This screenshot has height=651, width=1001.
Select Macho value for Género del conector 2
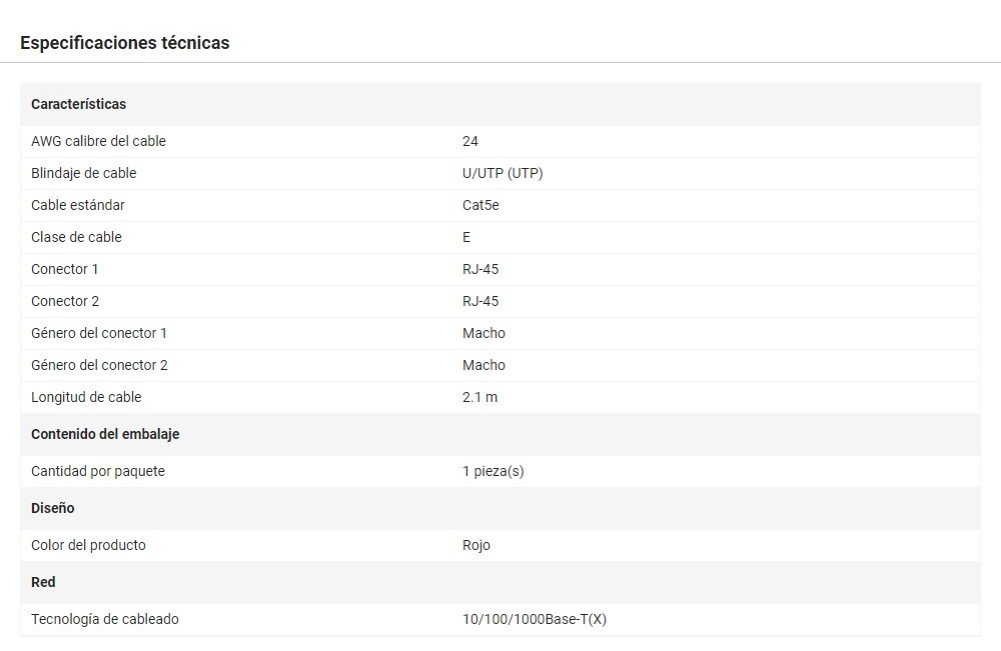coord(484,365)
